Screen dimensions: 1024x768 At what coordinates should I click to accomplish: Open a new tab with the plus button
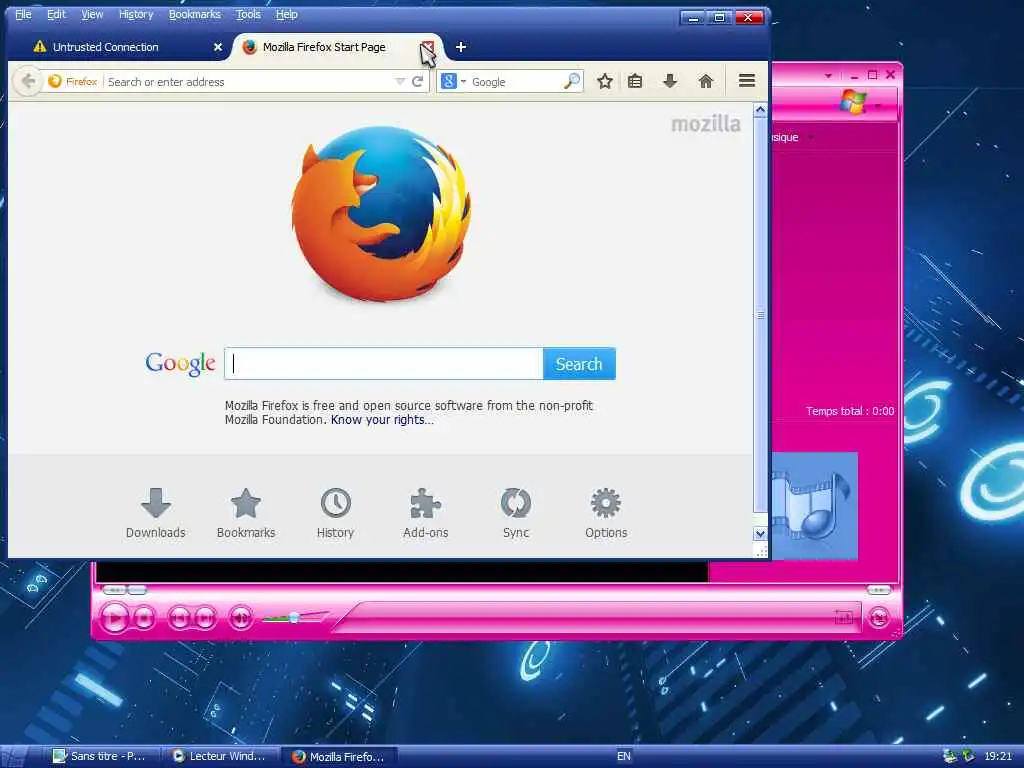(x=460, y=47)
